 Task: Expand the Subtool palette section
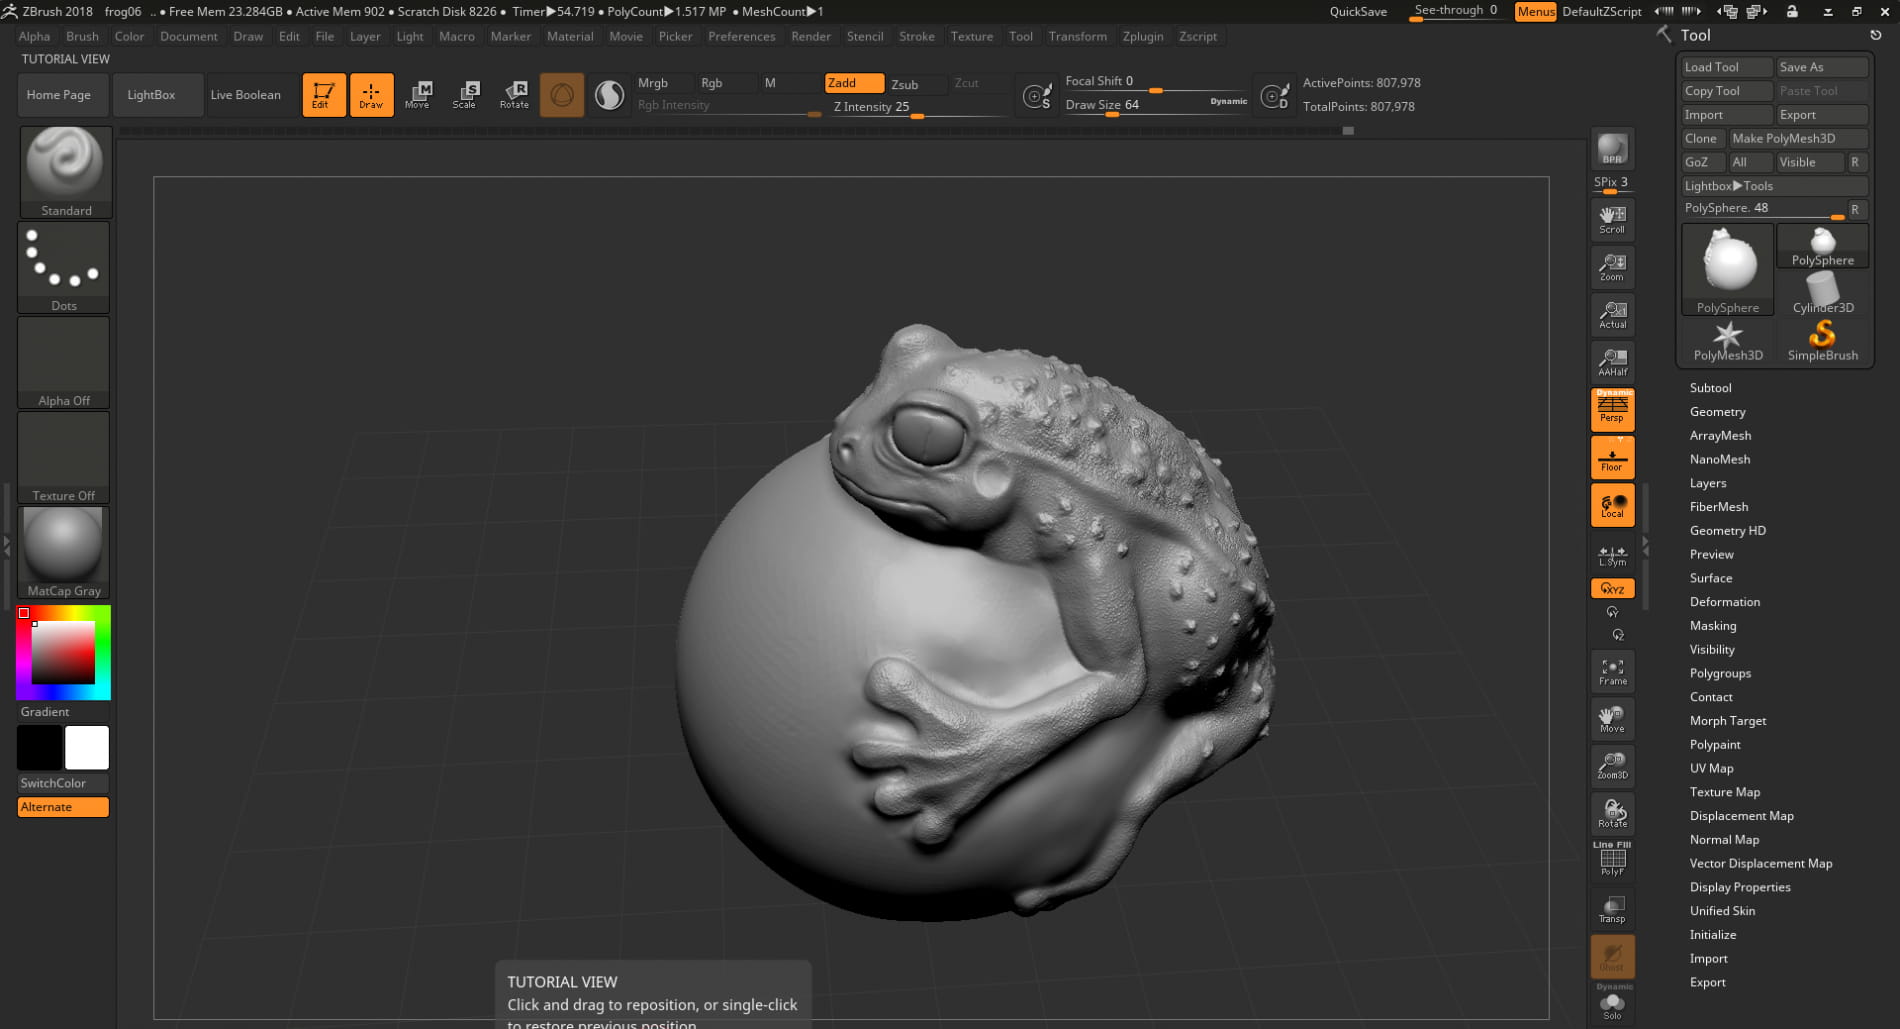click(x=1710, y=388)
